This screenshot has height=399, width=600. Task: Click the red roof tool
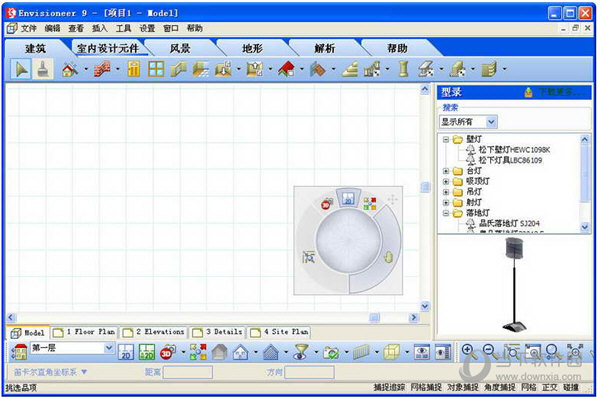pyautogui.click(x=286, y=69)
